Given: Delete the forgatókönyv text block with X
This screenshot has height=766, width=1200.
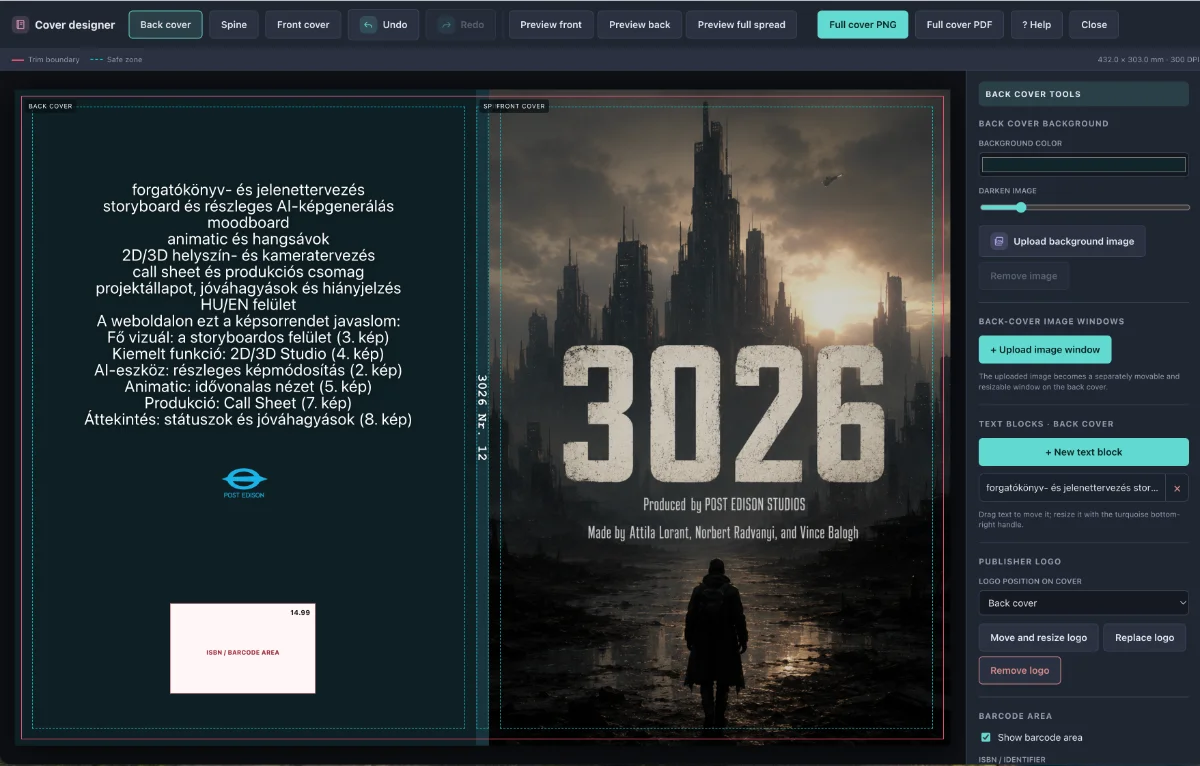Looking at the screenshot, I should tap(1177, 488).
